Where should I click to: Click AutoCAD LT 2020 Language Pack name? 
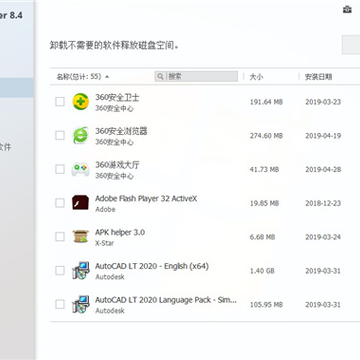[166, 300]
